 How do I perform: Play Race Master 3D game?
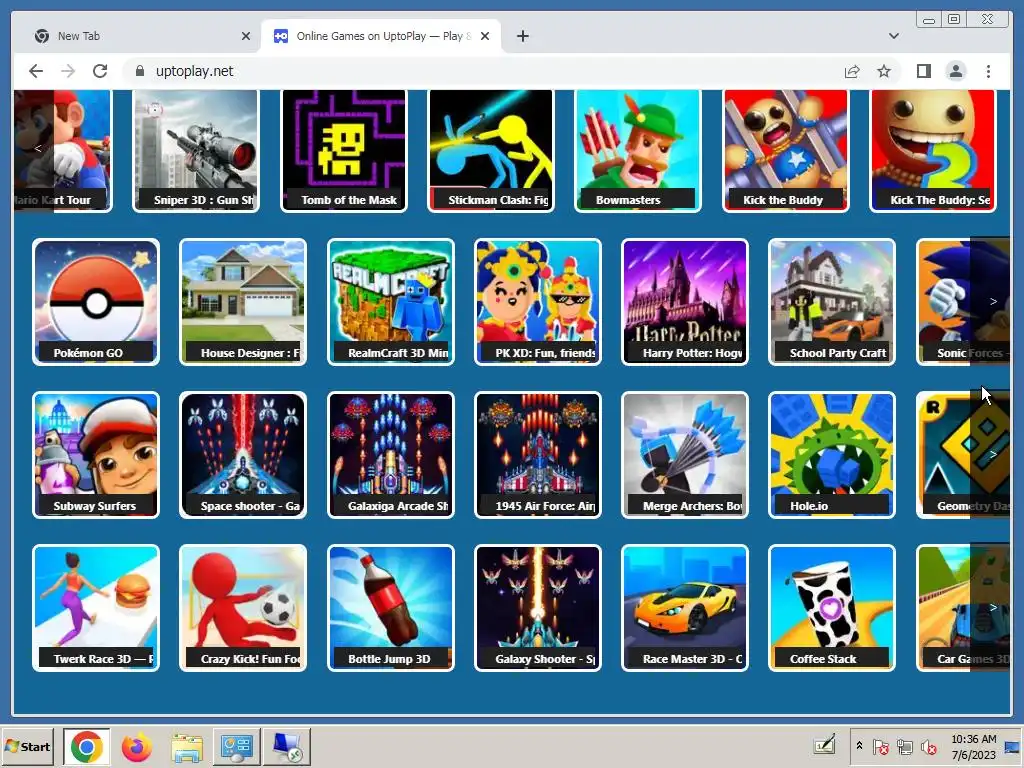(x=685, y=608)
